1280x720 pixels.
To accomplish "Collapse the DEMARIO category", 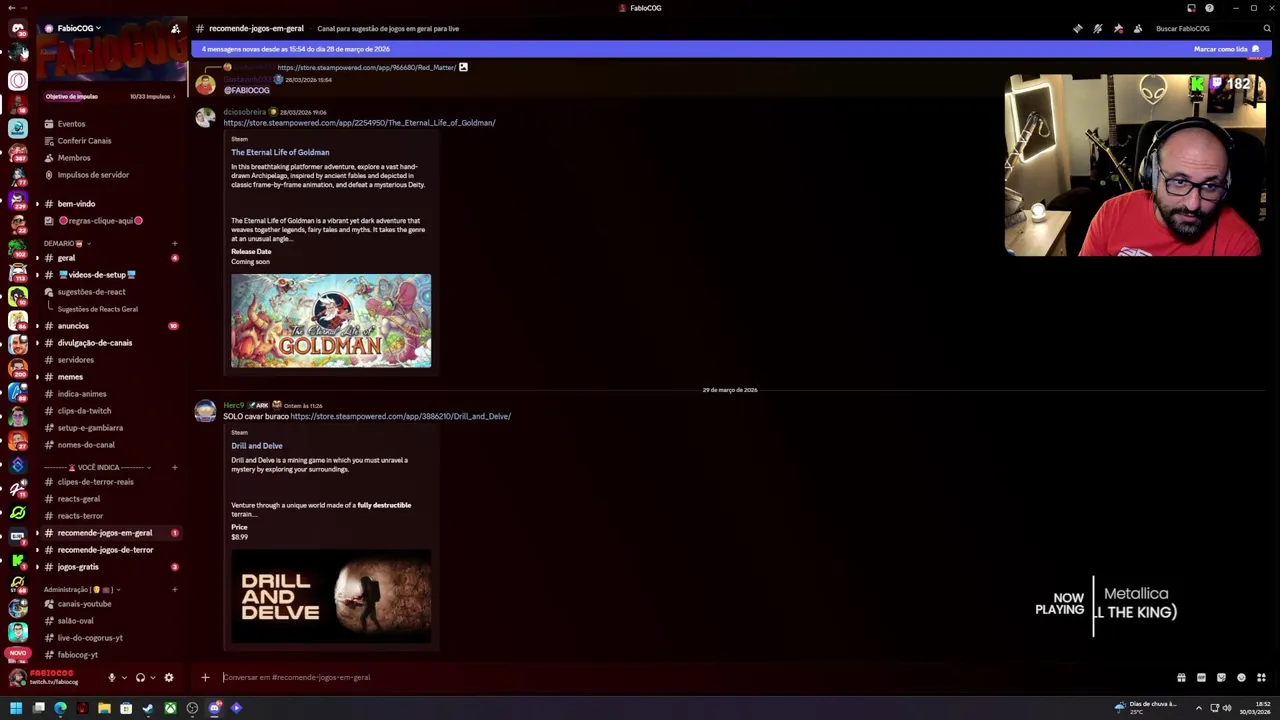I will coord(66,243).
